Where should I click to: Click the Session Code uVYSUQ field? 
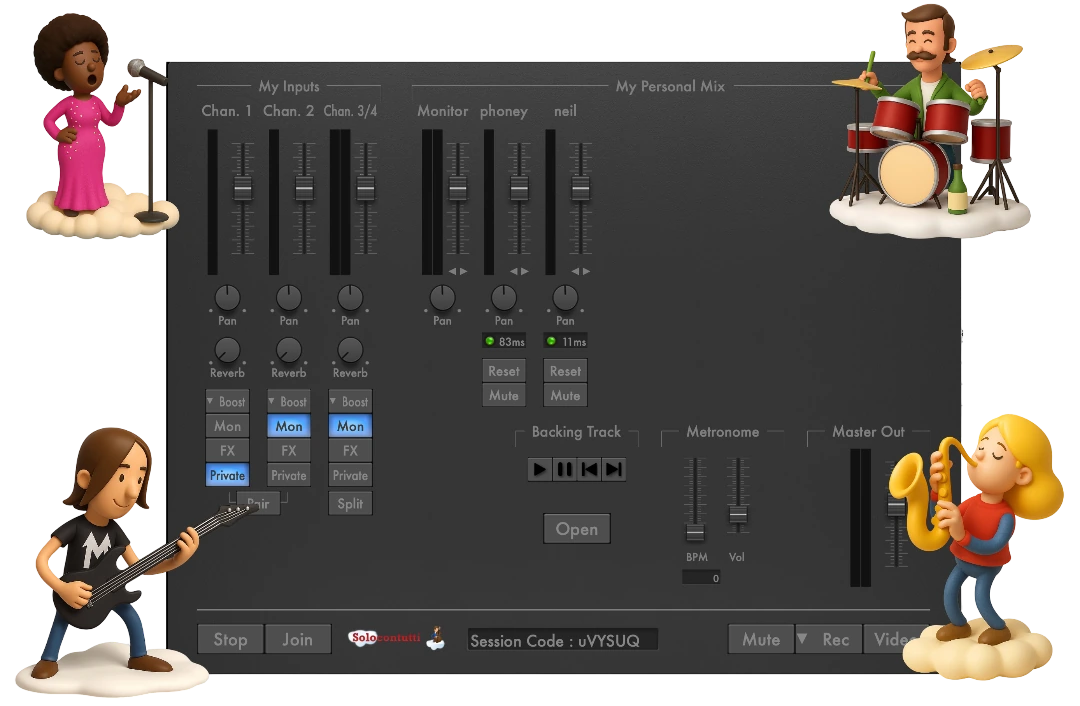click(563, 640)
